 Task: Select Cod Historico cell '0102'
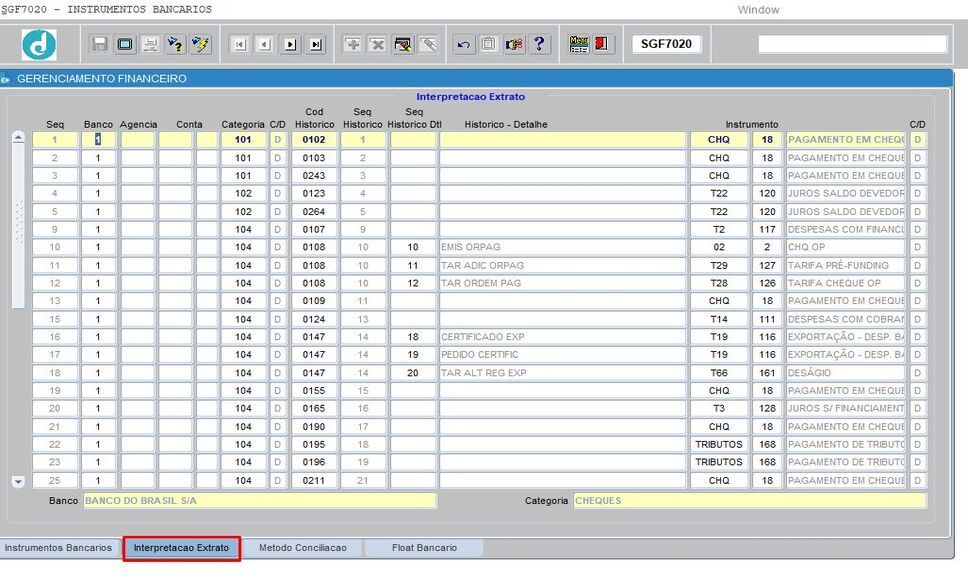[x=314, y=140]
